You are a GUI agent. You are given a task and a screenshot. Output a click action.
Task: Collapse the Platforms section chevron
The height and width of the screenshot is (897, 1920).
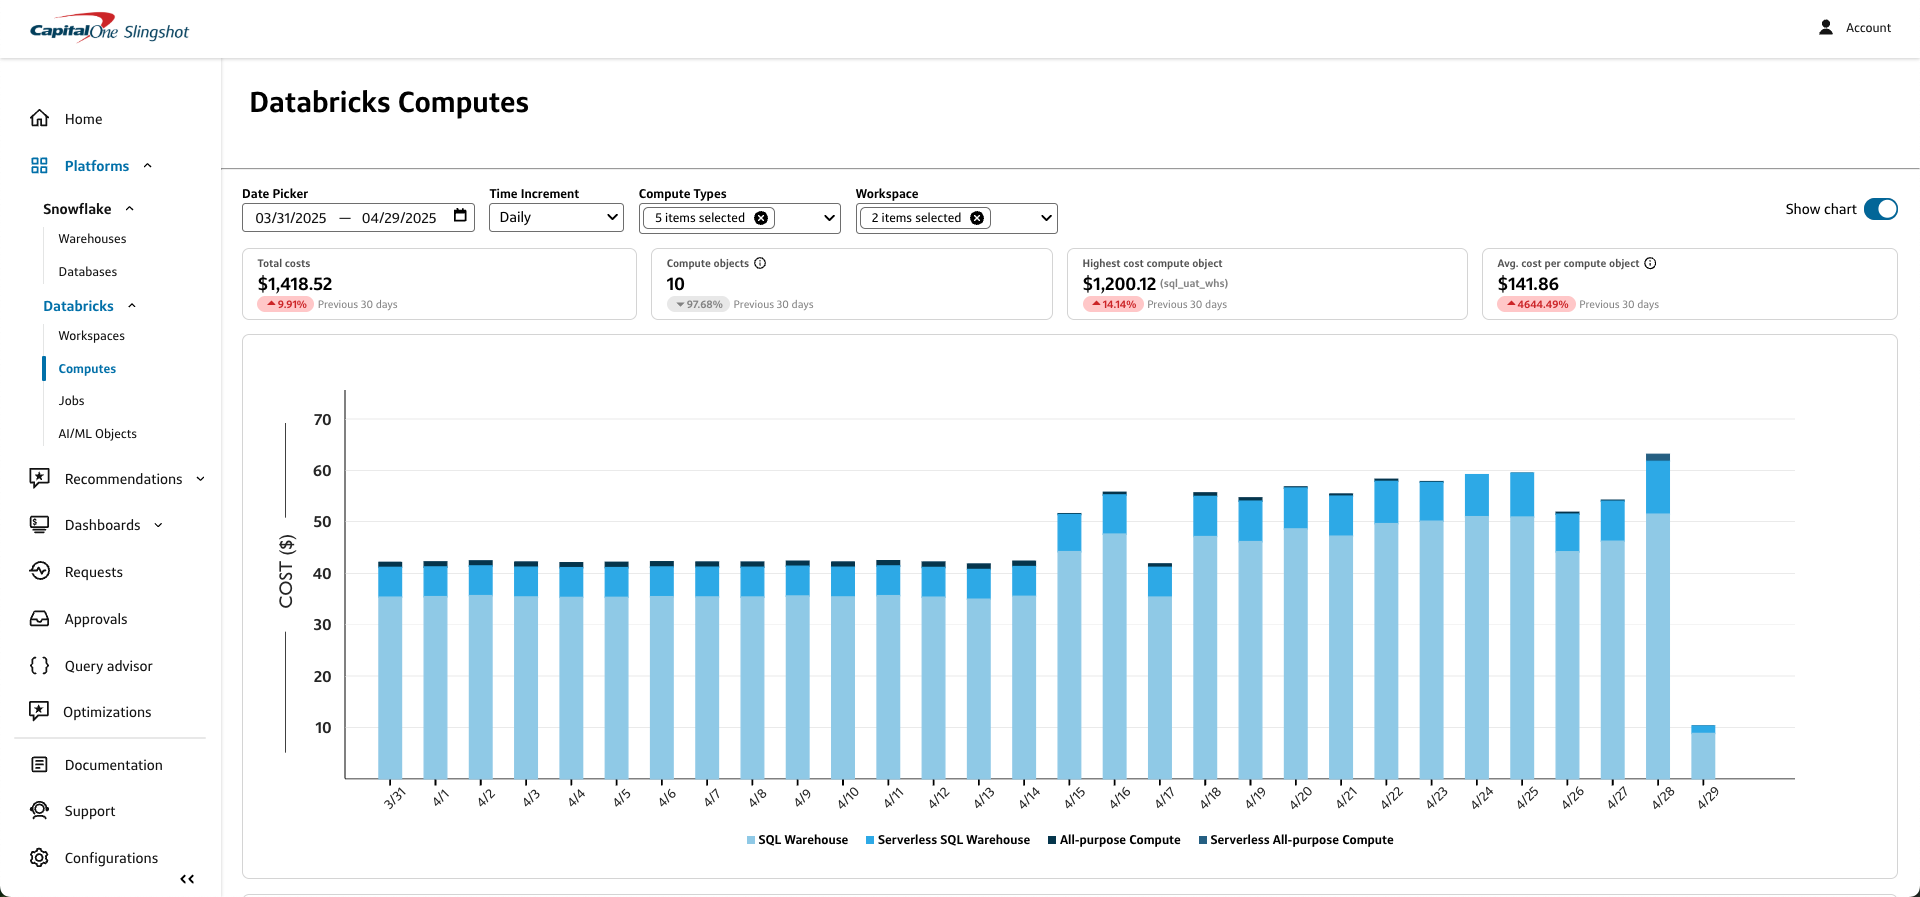[x=148, y=166]
